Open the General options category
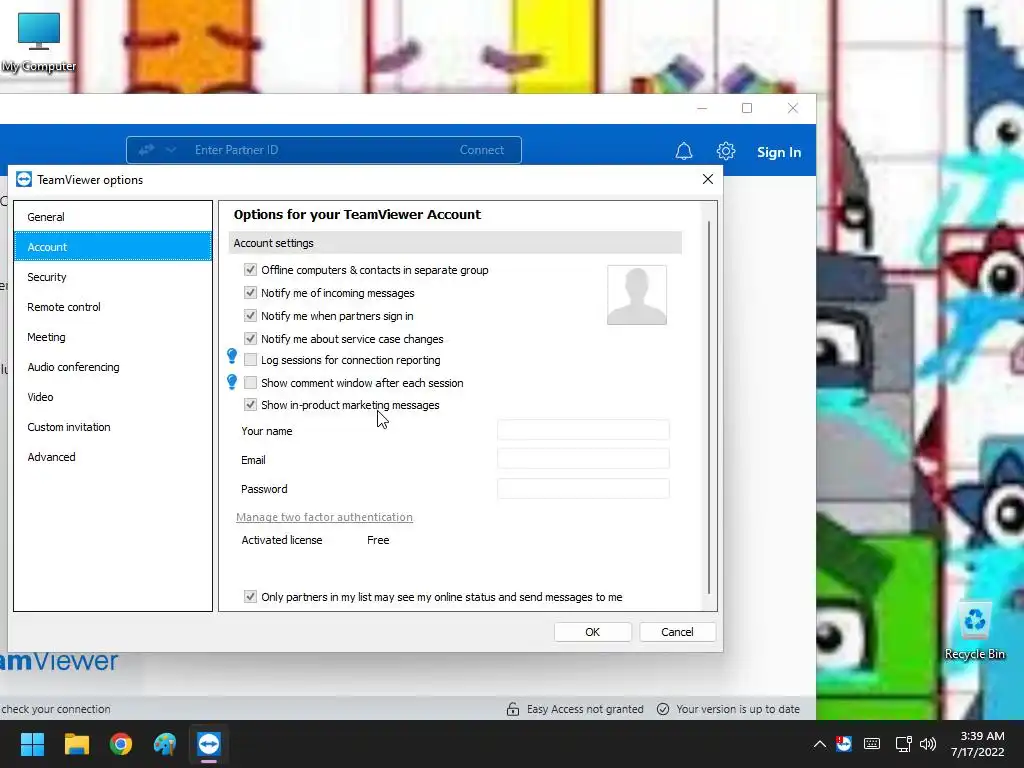 113,217
